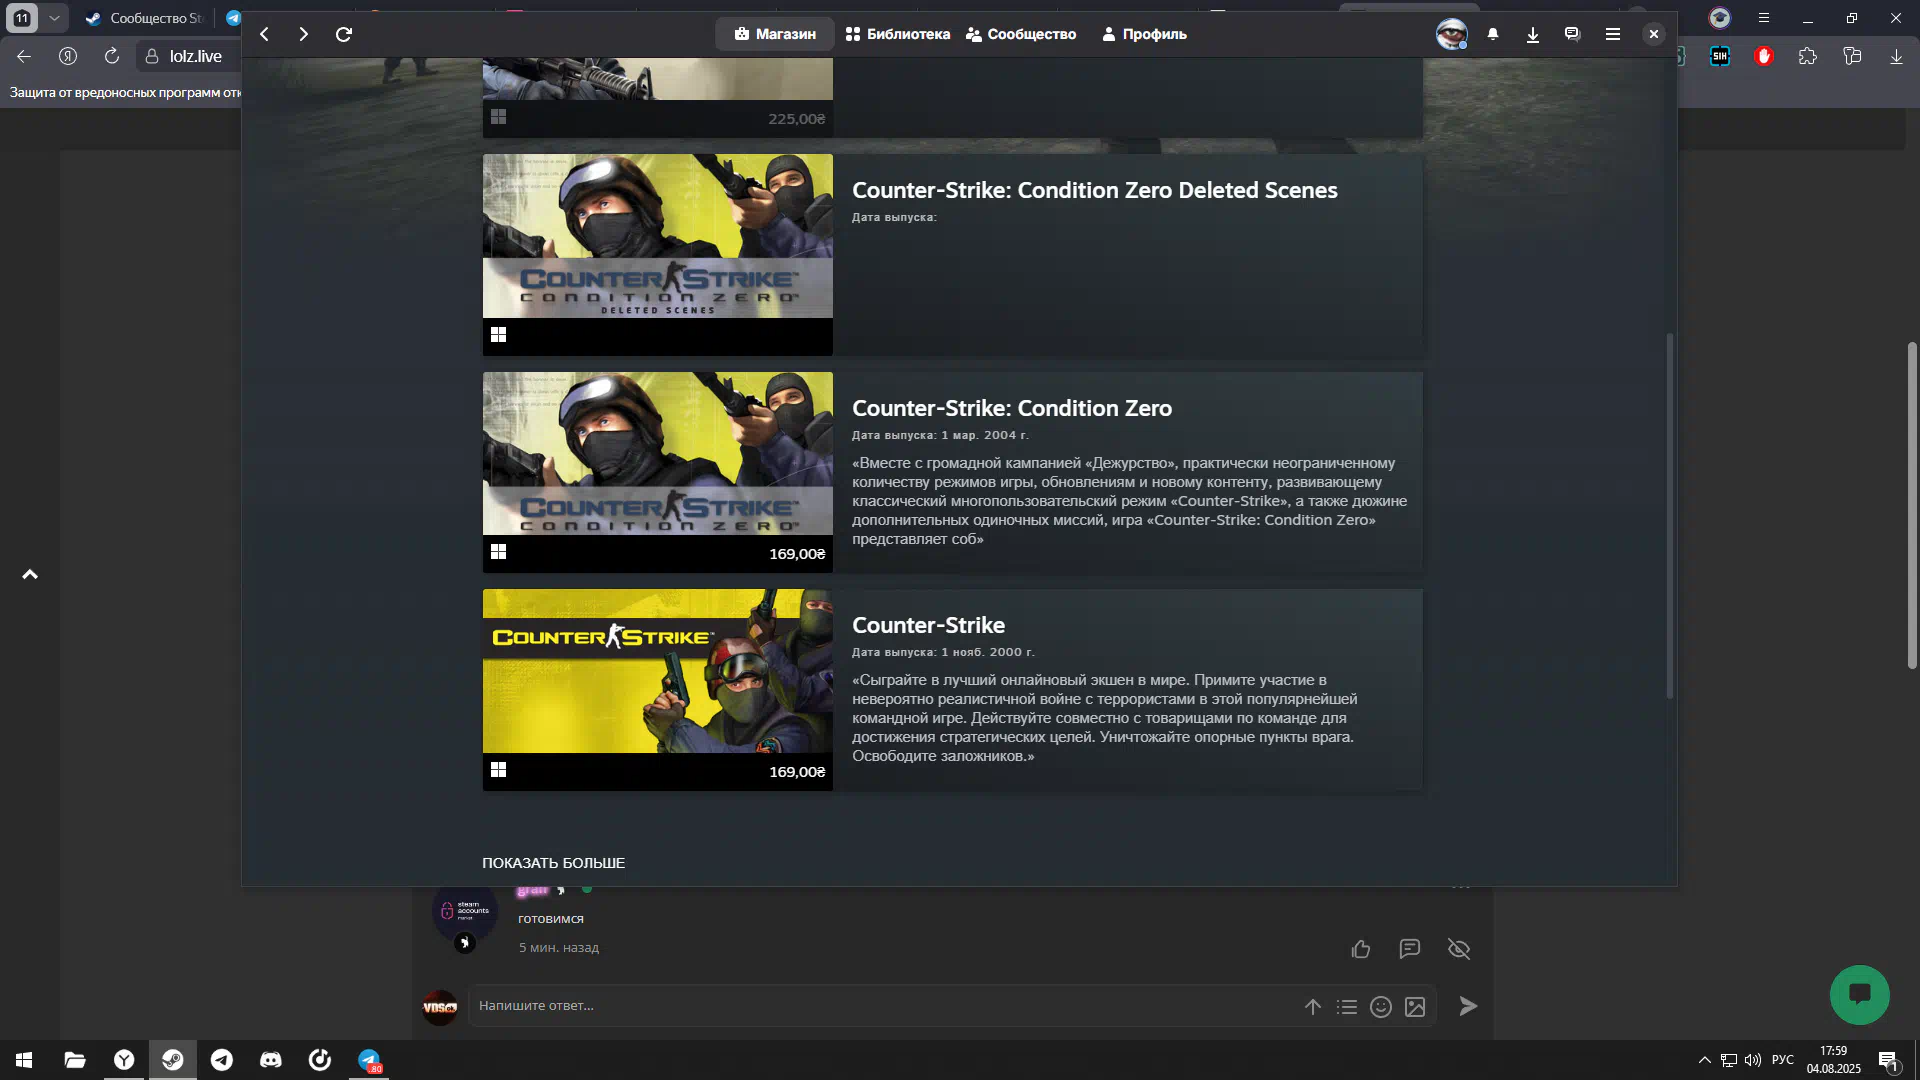Click the up-arrow icon in reply box
The width and height of the screenshot is (1920, 1080).
(1313, 1007)
